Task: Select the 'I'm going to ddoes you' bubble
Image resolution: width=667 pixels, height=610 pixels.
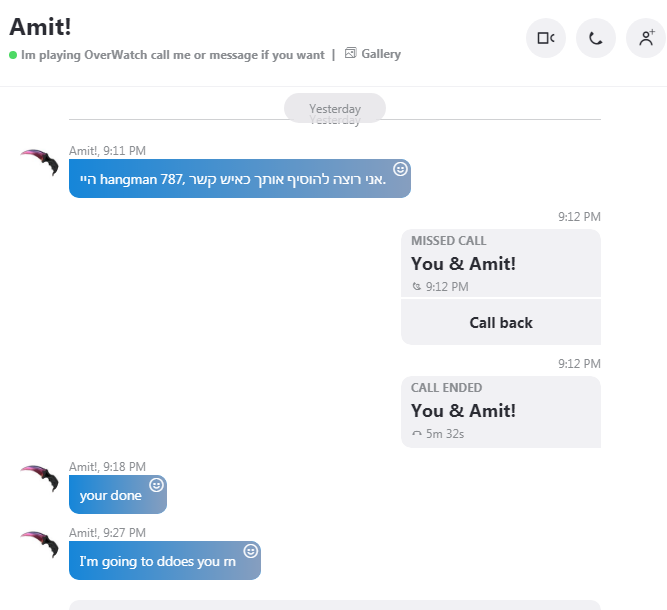Action: click(x=165, y=560)
